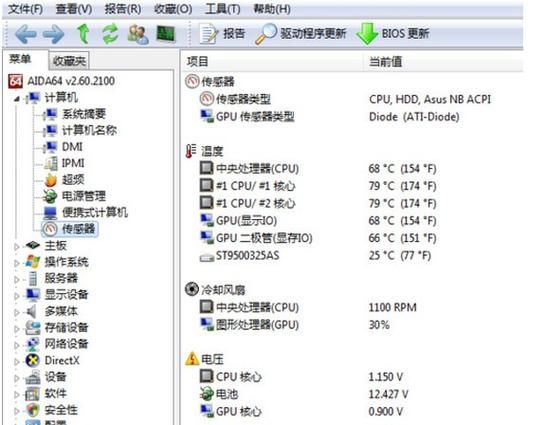Click the 安全性 shield icon

pos(33,410)
